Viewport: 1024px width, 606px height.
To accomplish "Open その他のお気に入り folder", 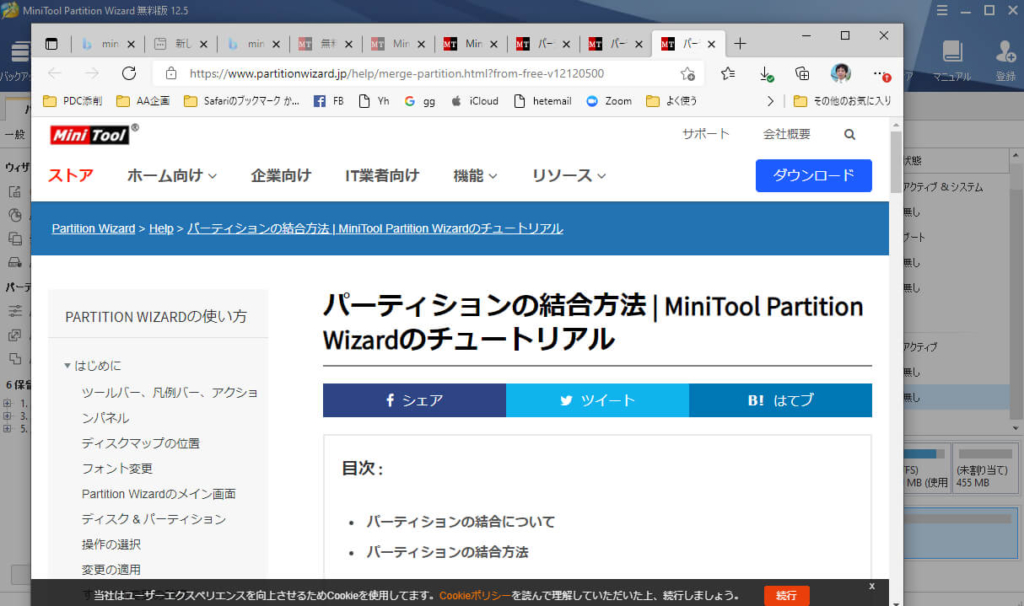I will click(x=842, y=101).
